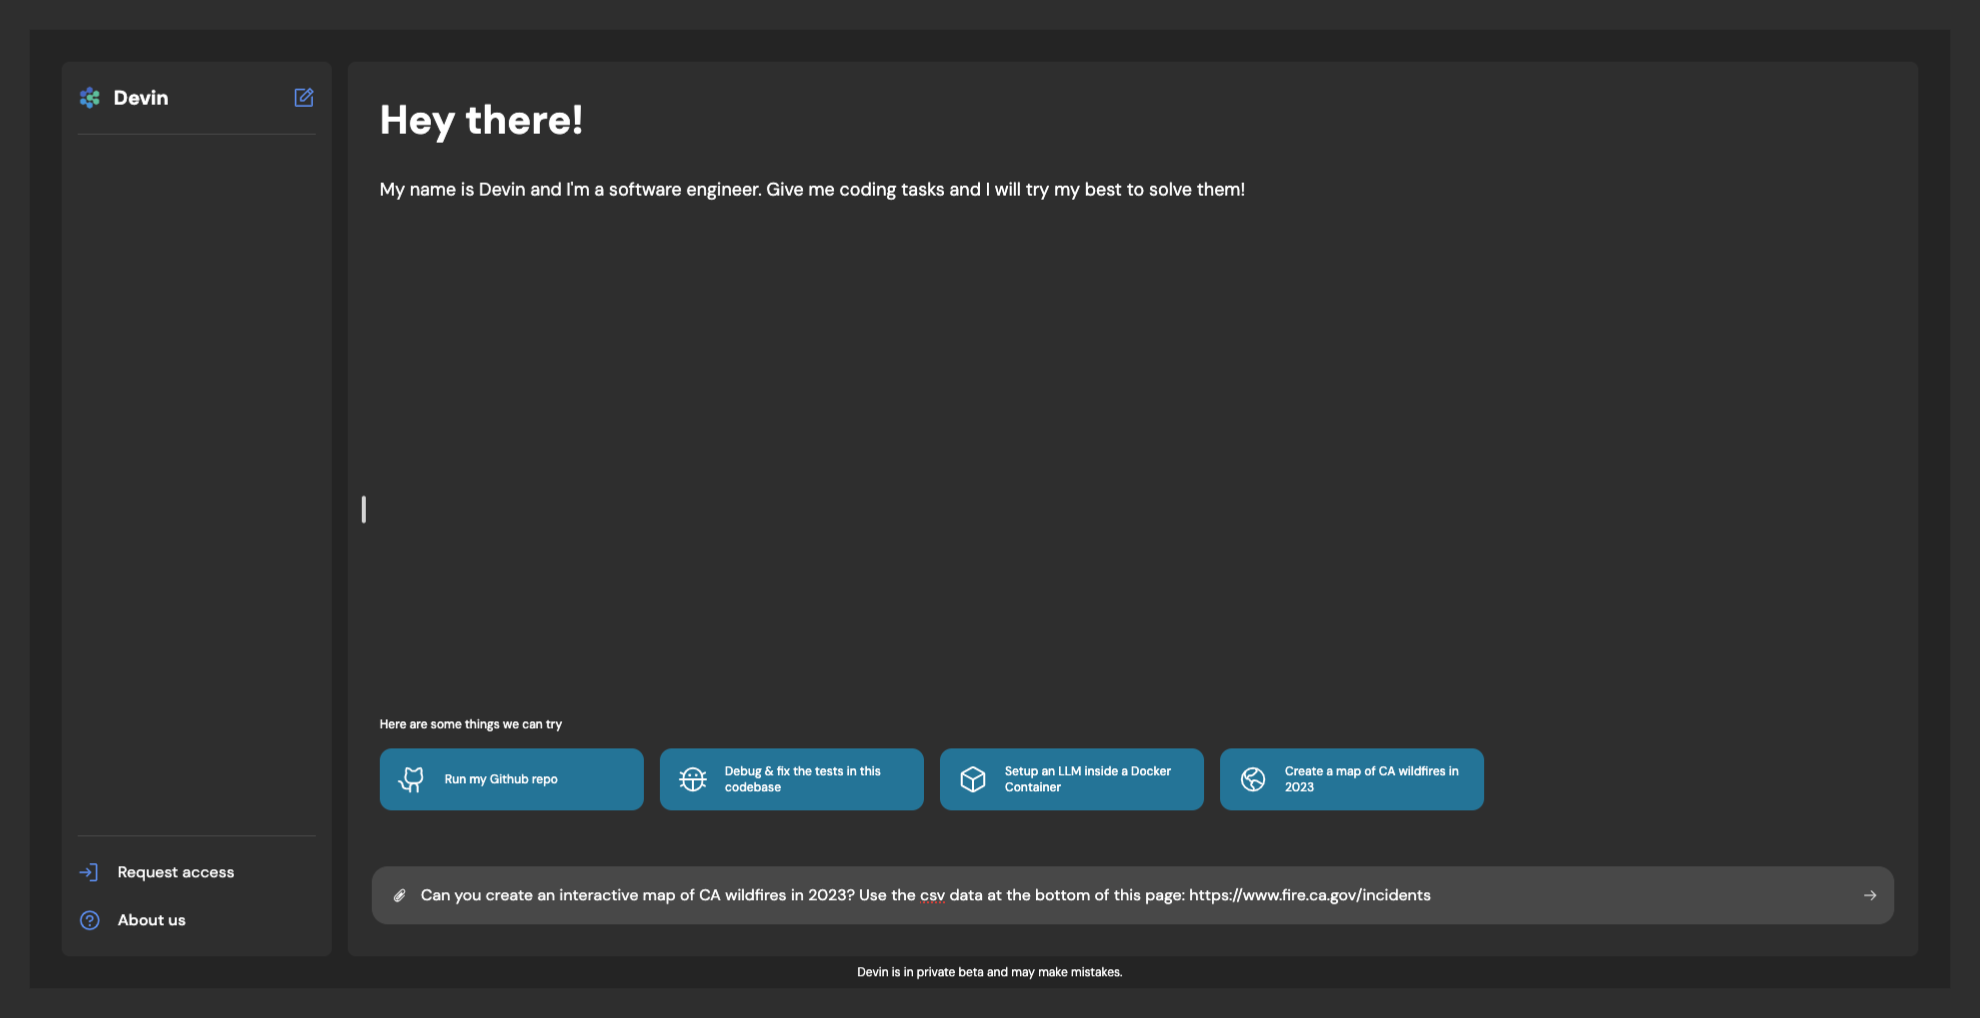
Task: Start a new session with the compose icon
Action: pyautogui.click(x=304, y=97)
